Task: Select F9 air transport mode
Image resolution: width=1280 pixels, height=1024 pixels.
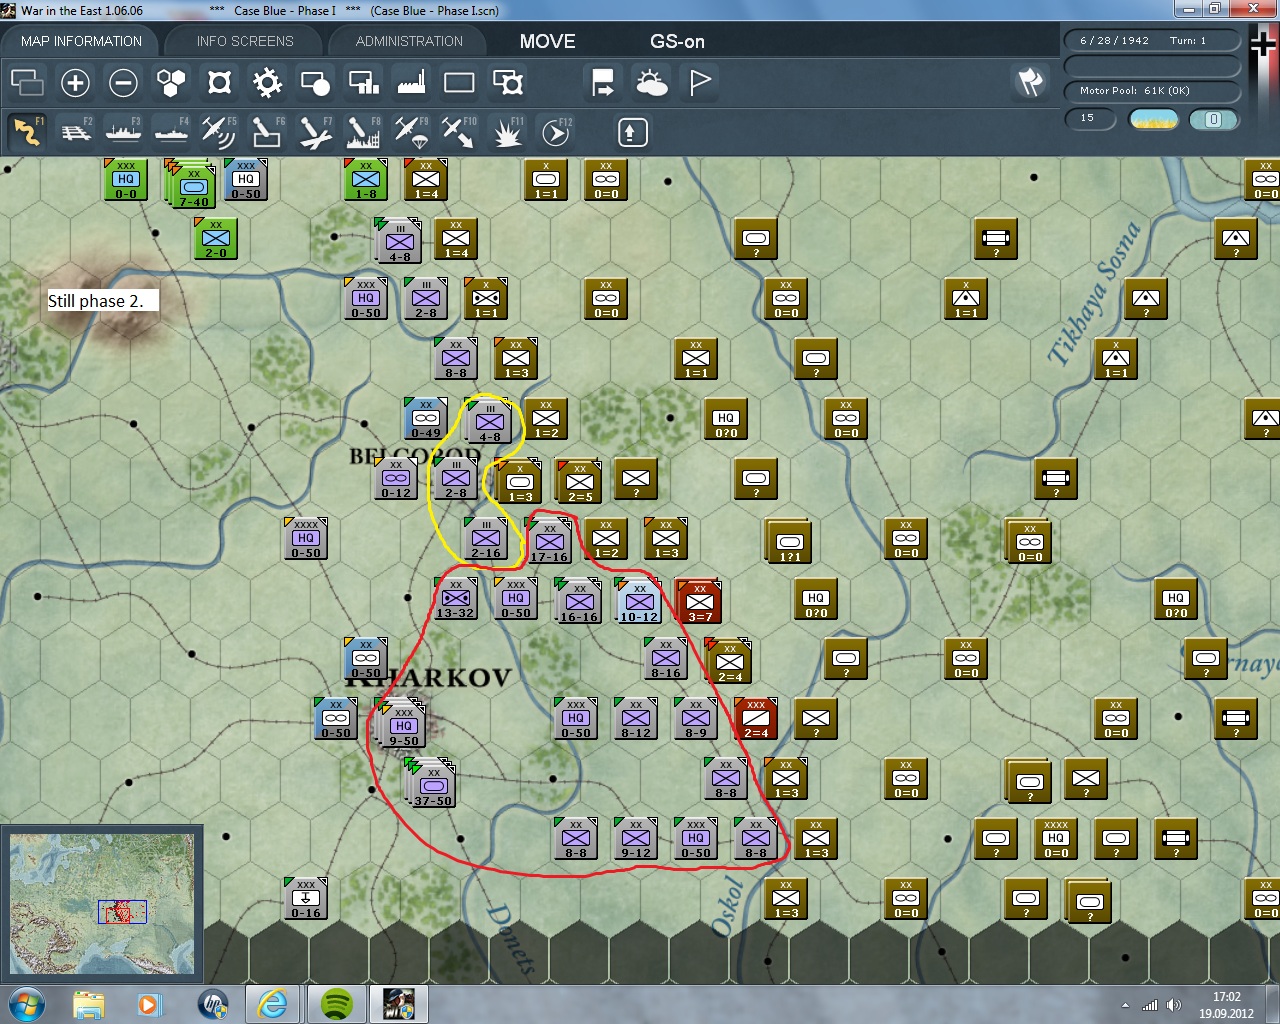Action: coord(411,132)
